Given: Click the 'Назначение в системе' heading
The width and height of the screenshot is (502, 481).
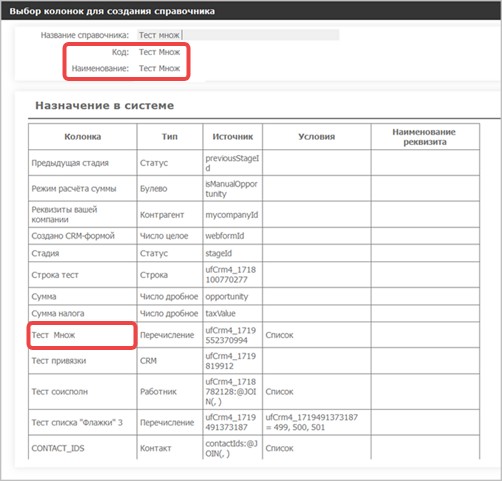Looking at the screenshot, I should (x=105, y=105).
